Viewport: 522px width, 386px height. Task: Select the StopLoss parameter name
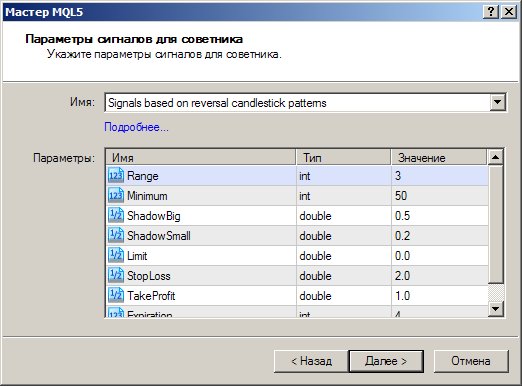click(x=149, y=276)
